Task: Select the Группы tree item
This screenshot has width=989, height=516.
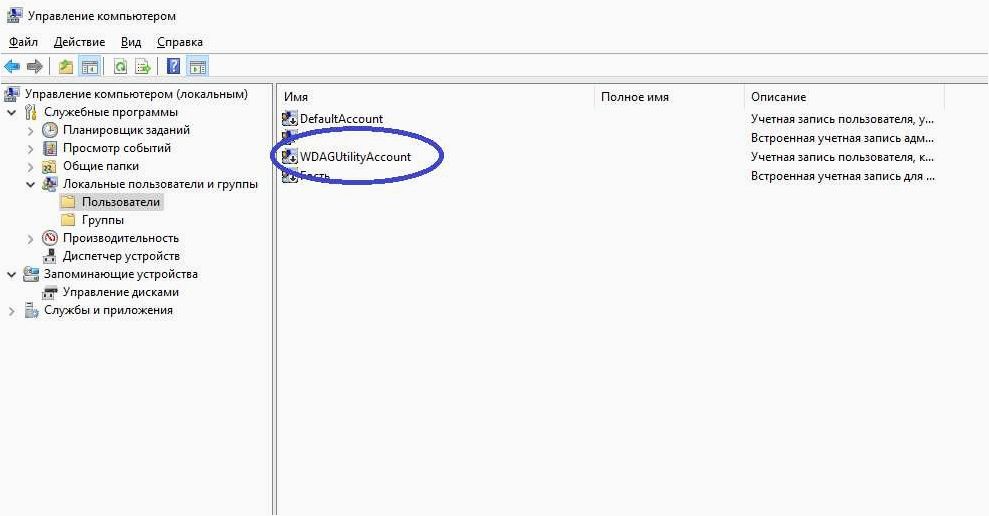Action: (103, 220)
